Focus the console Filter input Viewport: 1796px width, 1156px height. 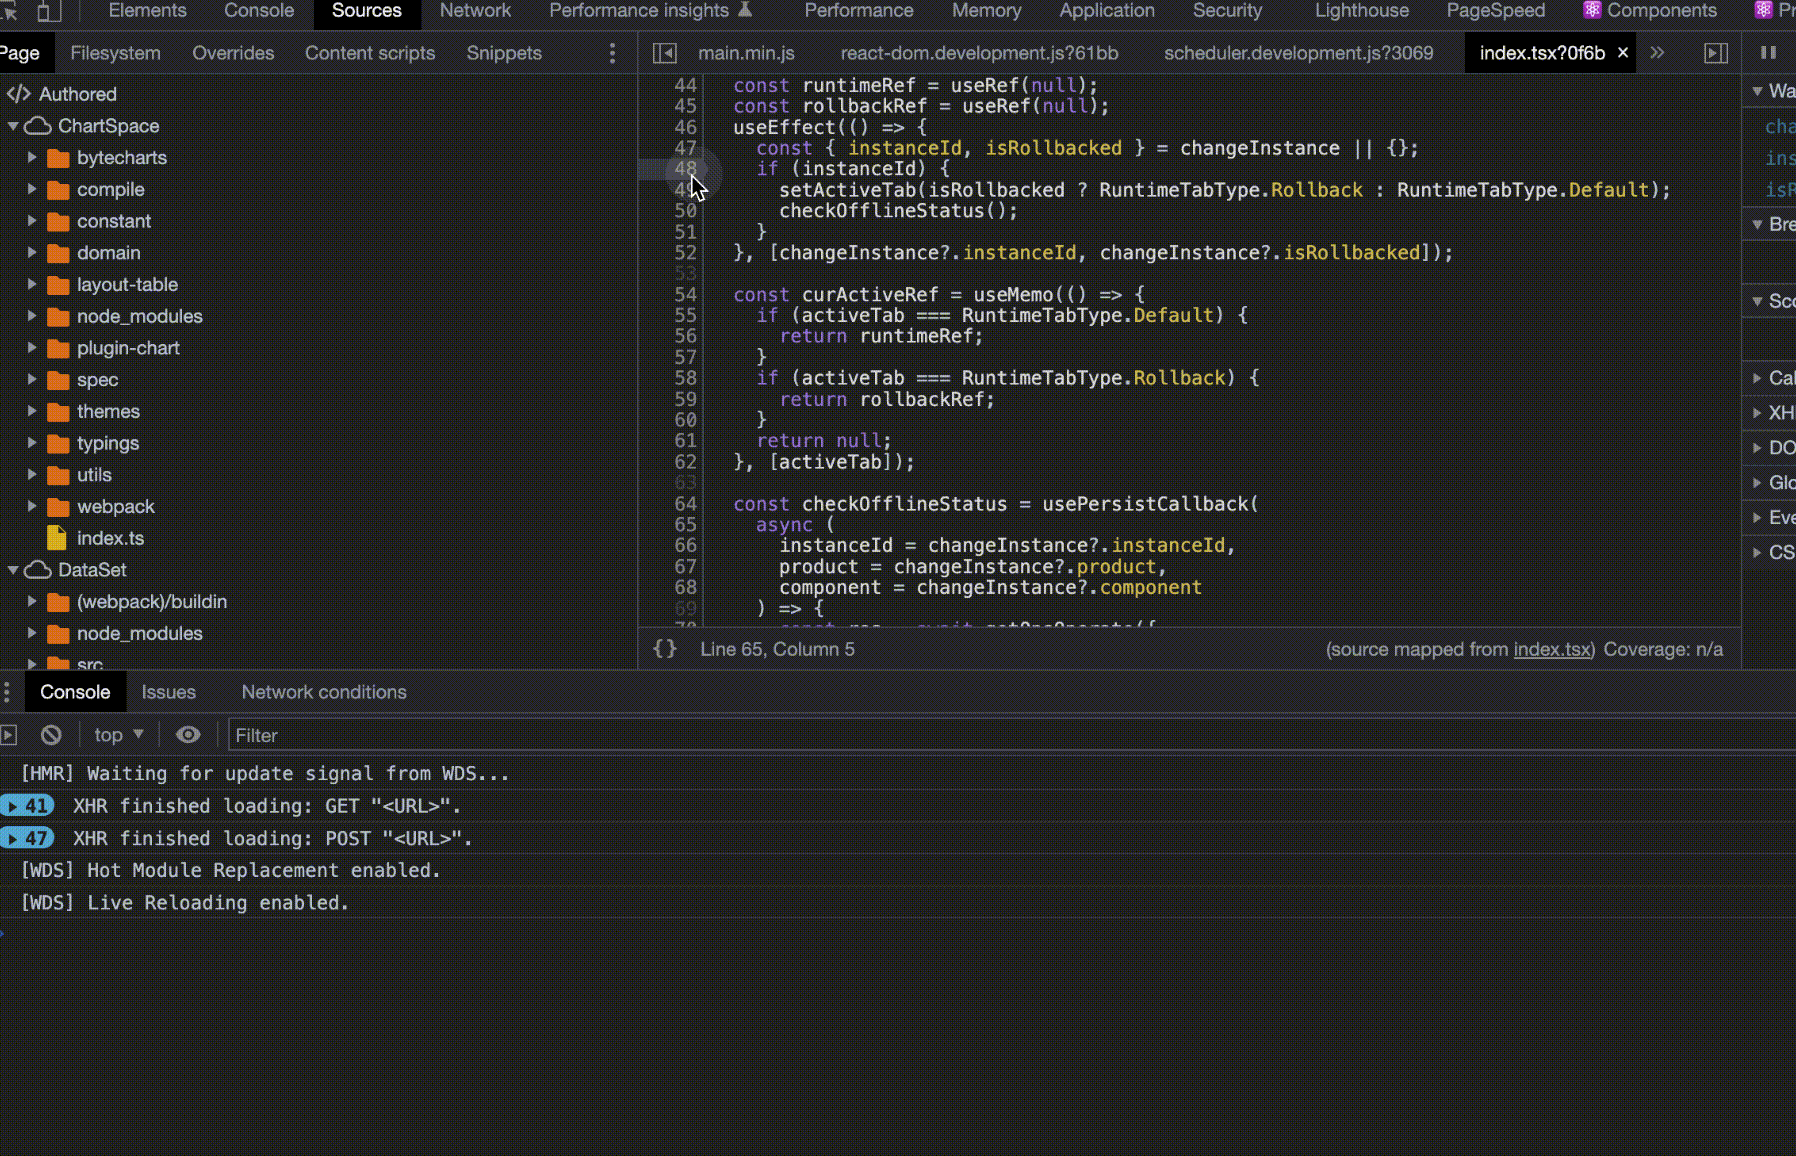[x=1011, y=735]
